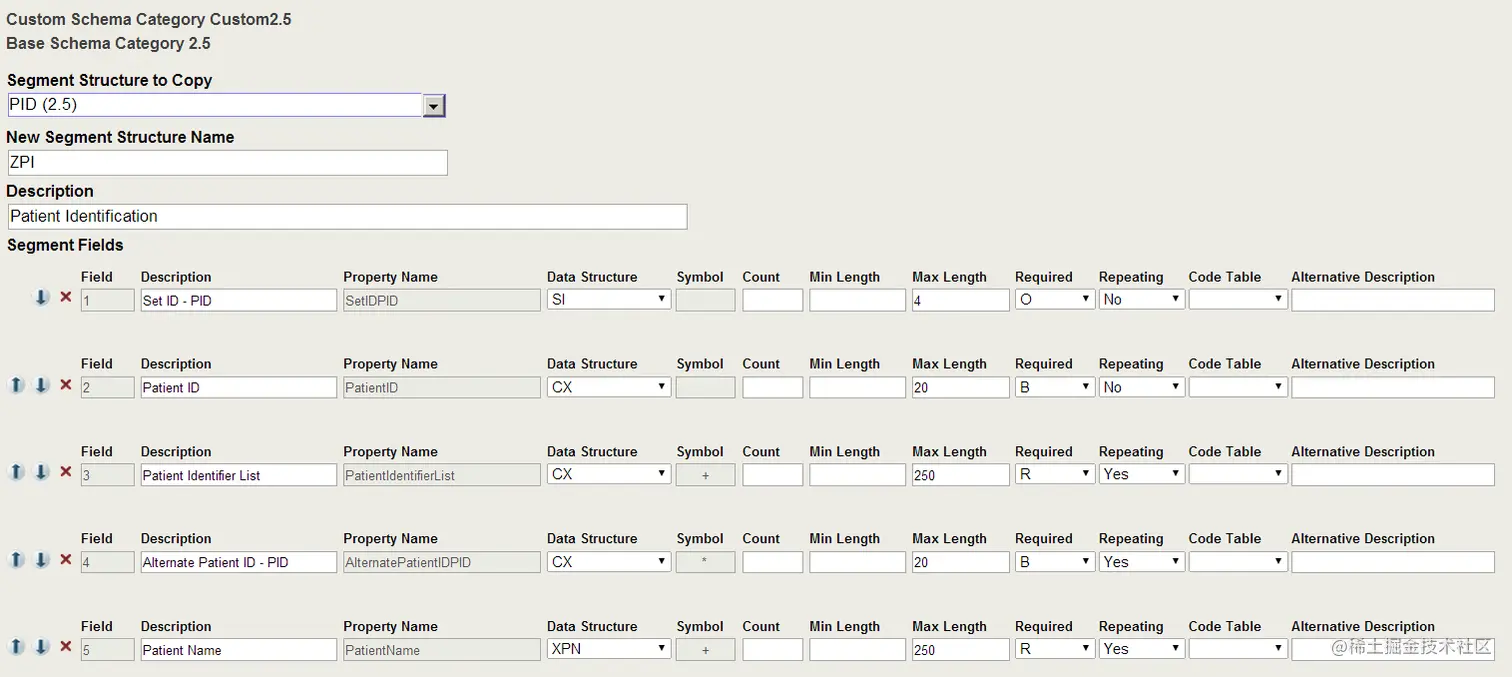Image resolution: width=1512 pixels, height=677 pixels.
Task: Click Count field for Set ID - PID
Action: coord(772,300)
